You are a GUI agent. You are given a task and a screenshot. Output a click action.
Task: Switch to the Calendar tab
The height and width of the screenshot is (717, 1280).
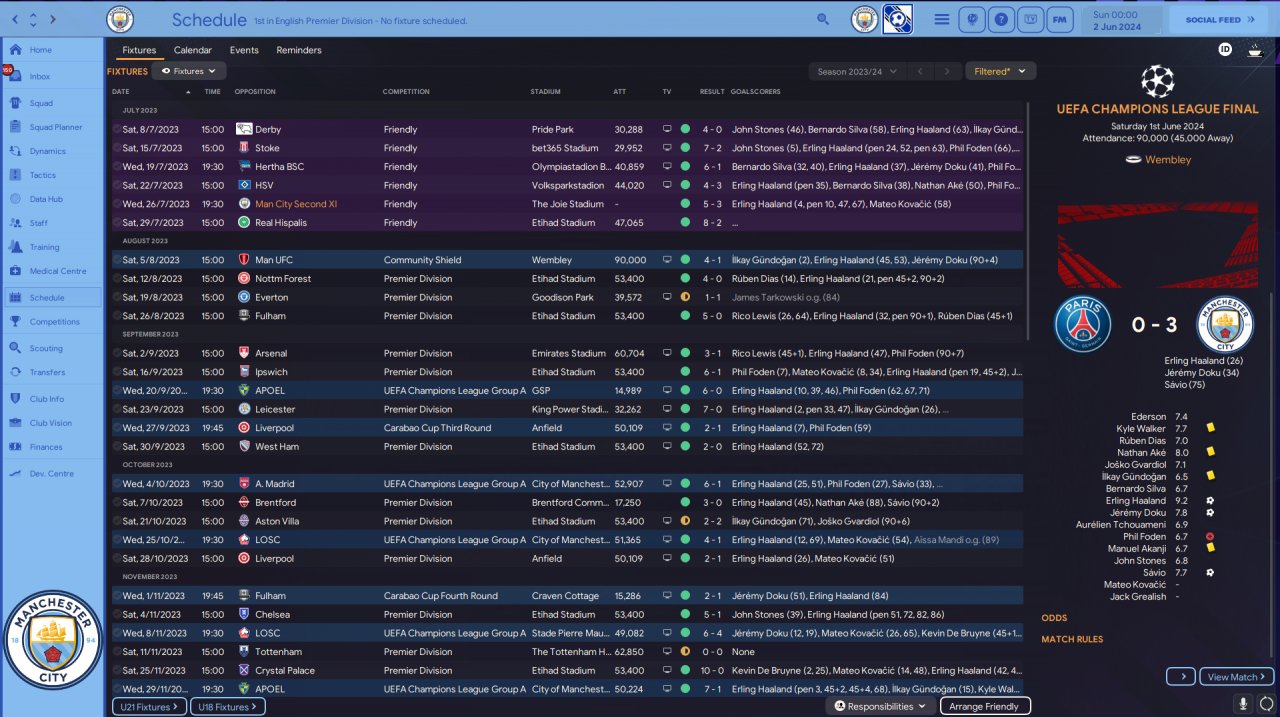tap(193, 50)
